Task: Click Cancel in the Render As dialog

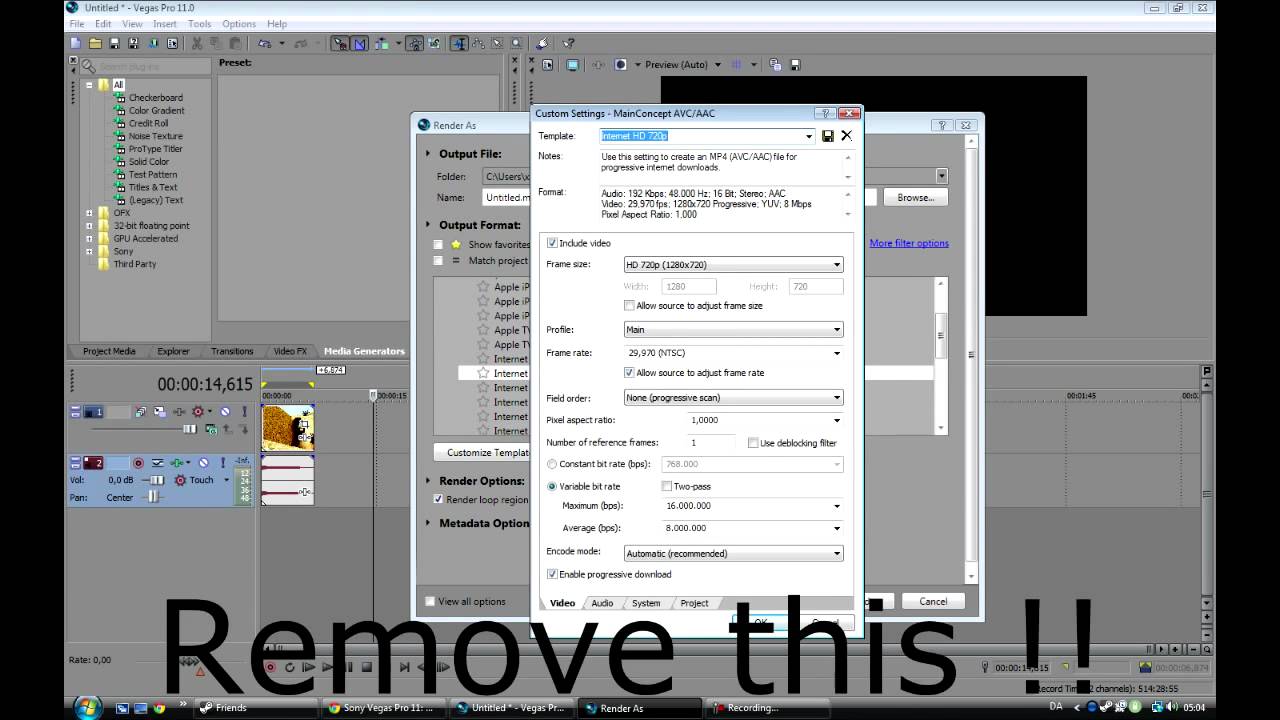Action: pyautogui.click(x=933, y=601)
